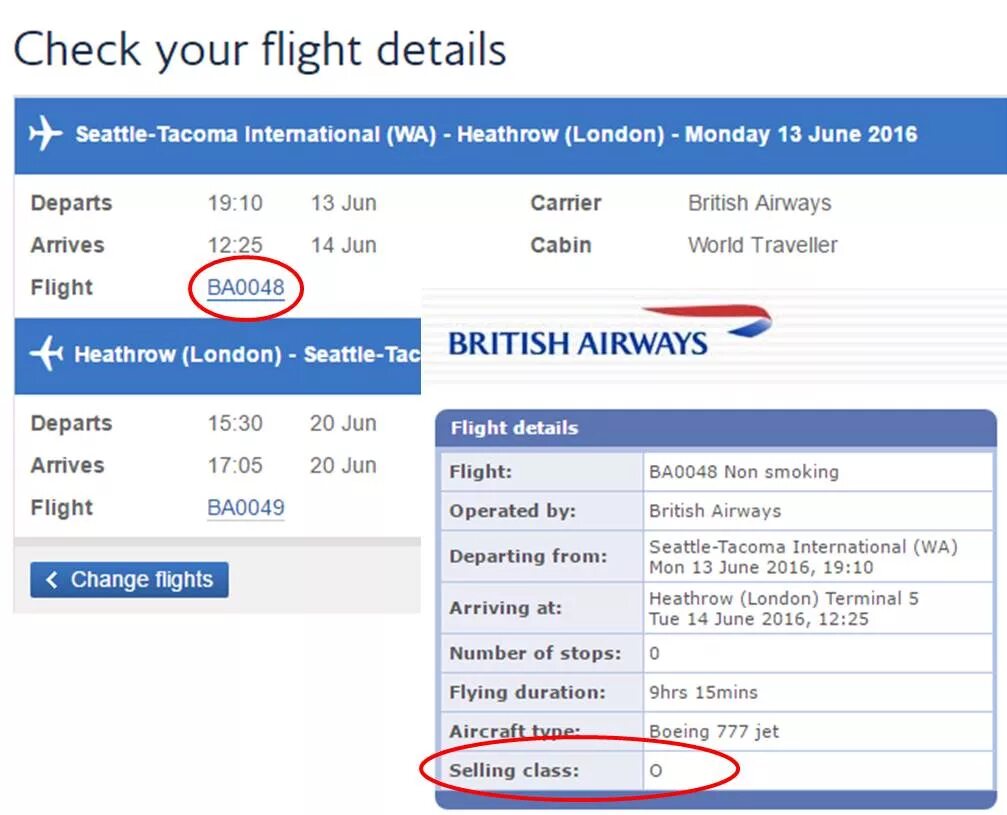
Task: Click the Selling class value "O"
Action: [657, 771]
